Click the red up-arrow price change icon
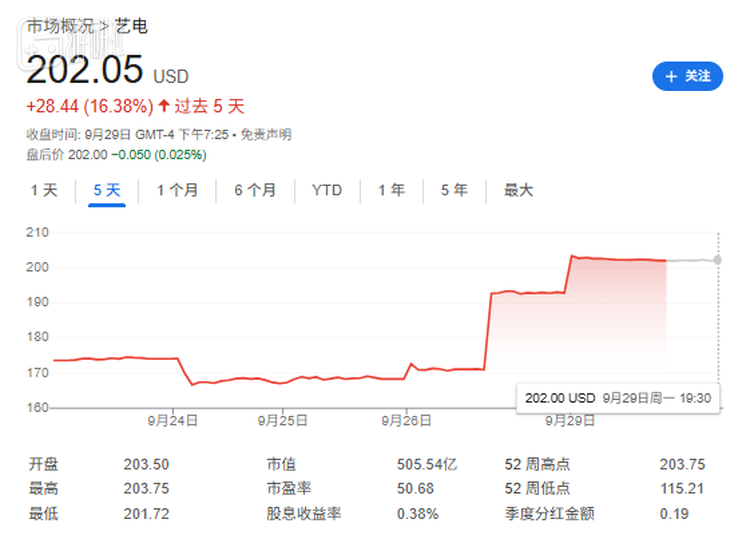 coord(164,106)
